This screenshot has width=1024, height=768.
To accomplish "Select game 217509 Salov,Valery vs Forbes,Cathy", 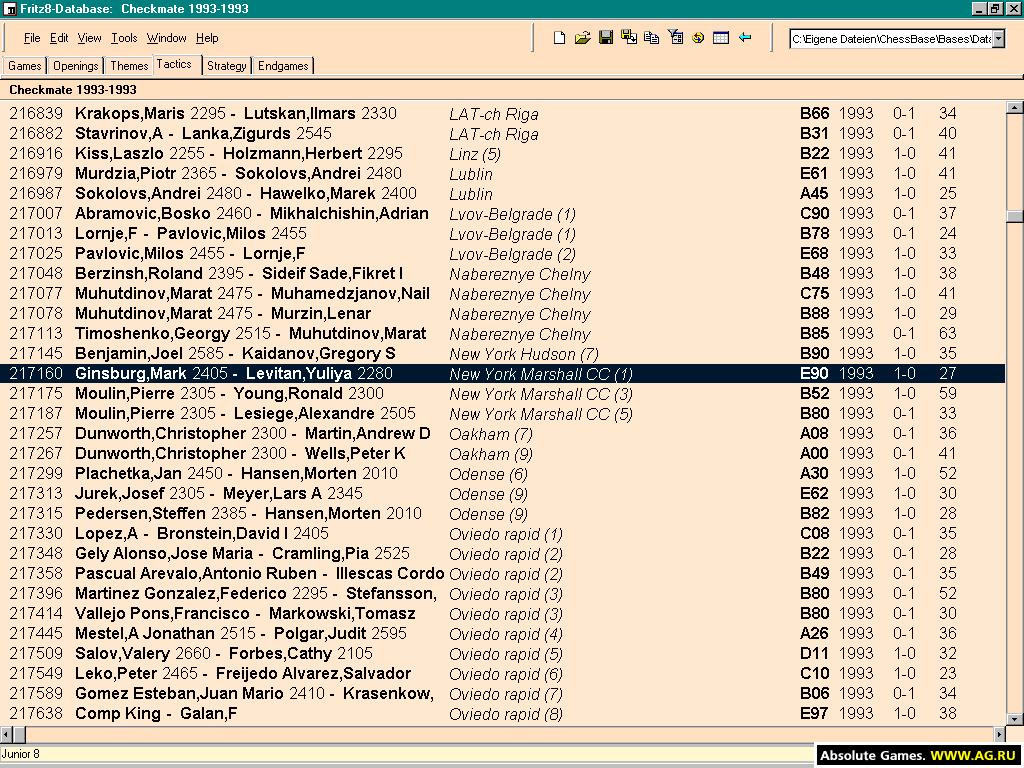I will 503,654.
